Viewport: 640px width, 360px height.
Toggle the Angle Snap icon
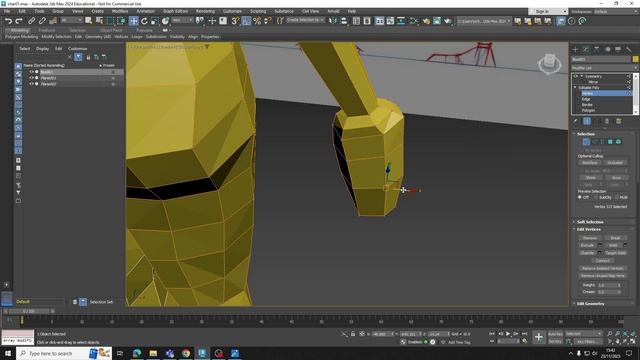246,20
